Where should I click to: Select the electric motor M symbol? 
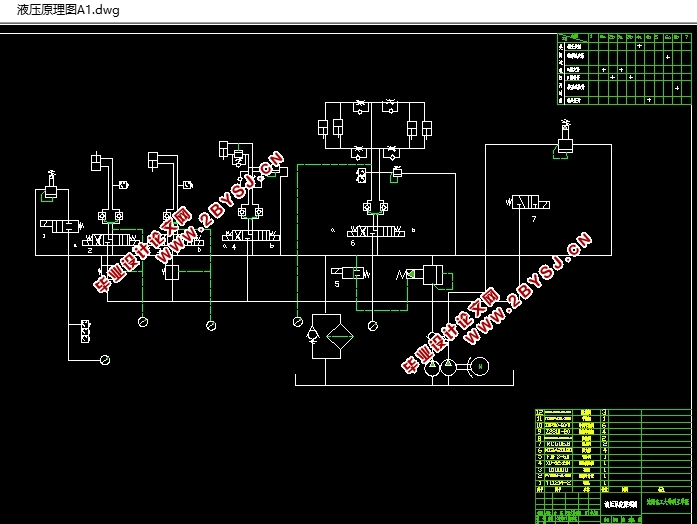click(x=480, y=367)
